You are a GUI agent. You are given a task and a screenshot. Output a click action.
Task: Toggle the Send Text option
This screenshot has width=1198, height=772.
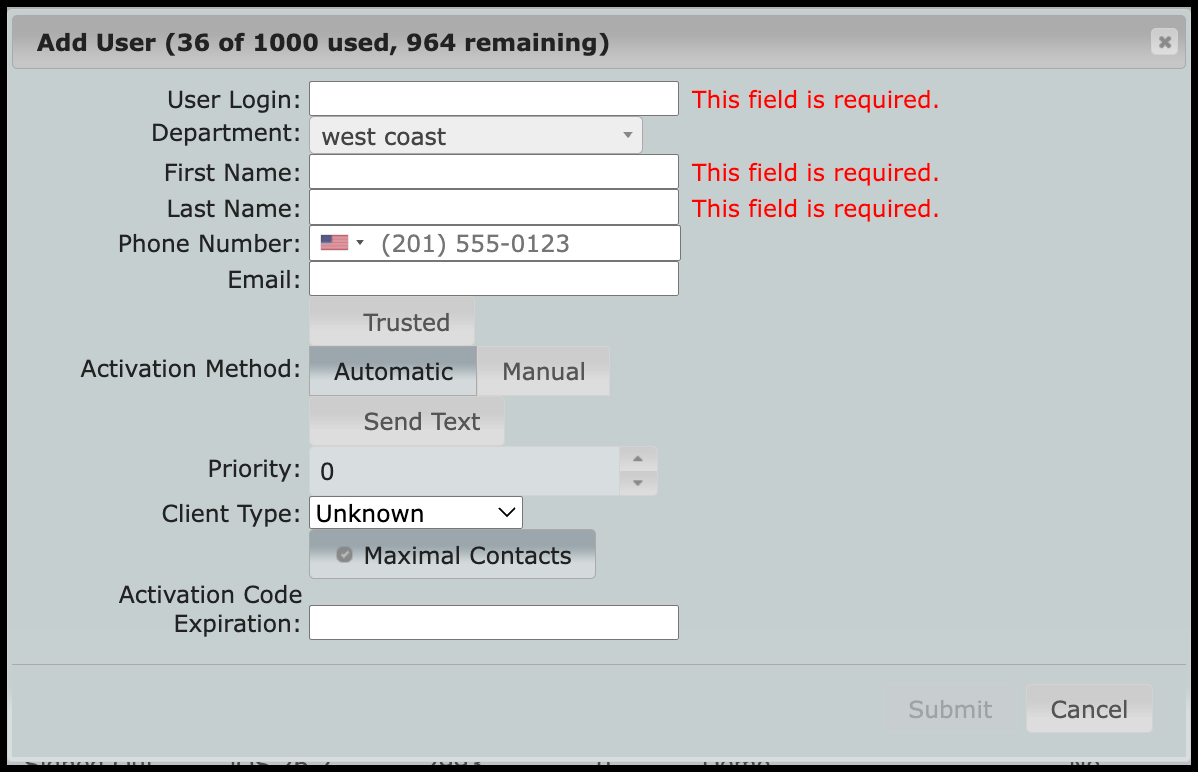coord(407,422)
